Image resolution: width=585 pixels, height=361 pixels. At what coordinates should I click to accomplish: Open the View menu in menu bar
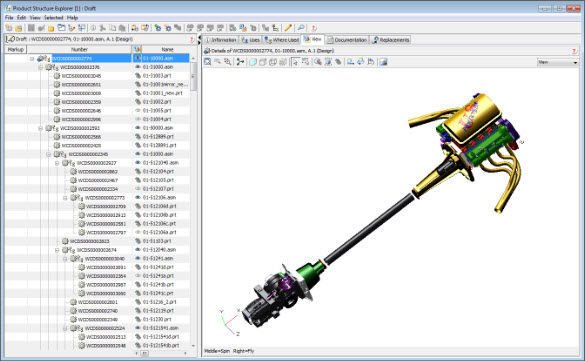(x=35, y=18)
